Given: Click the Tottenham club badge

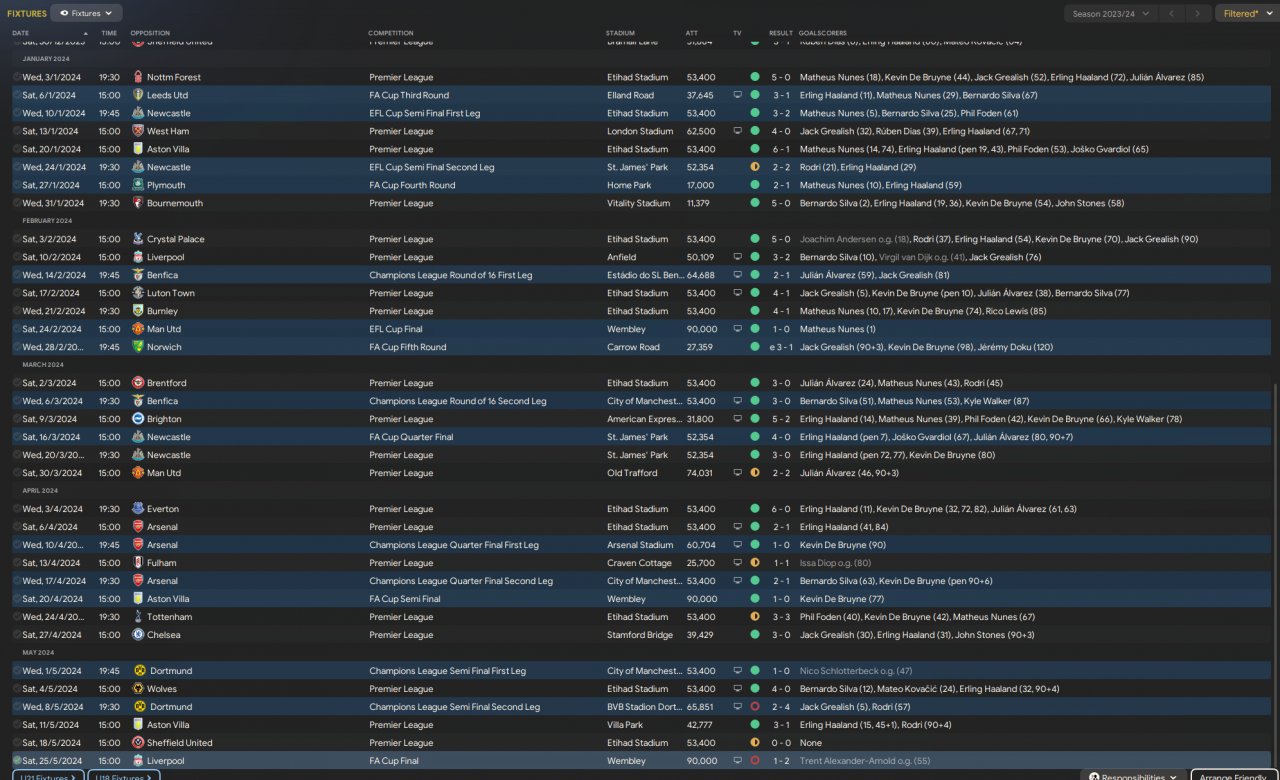Looking at the screenshot, I should [x=138, y=617].
